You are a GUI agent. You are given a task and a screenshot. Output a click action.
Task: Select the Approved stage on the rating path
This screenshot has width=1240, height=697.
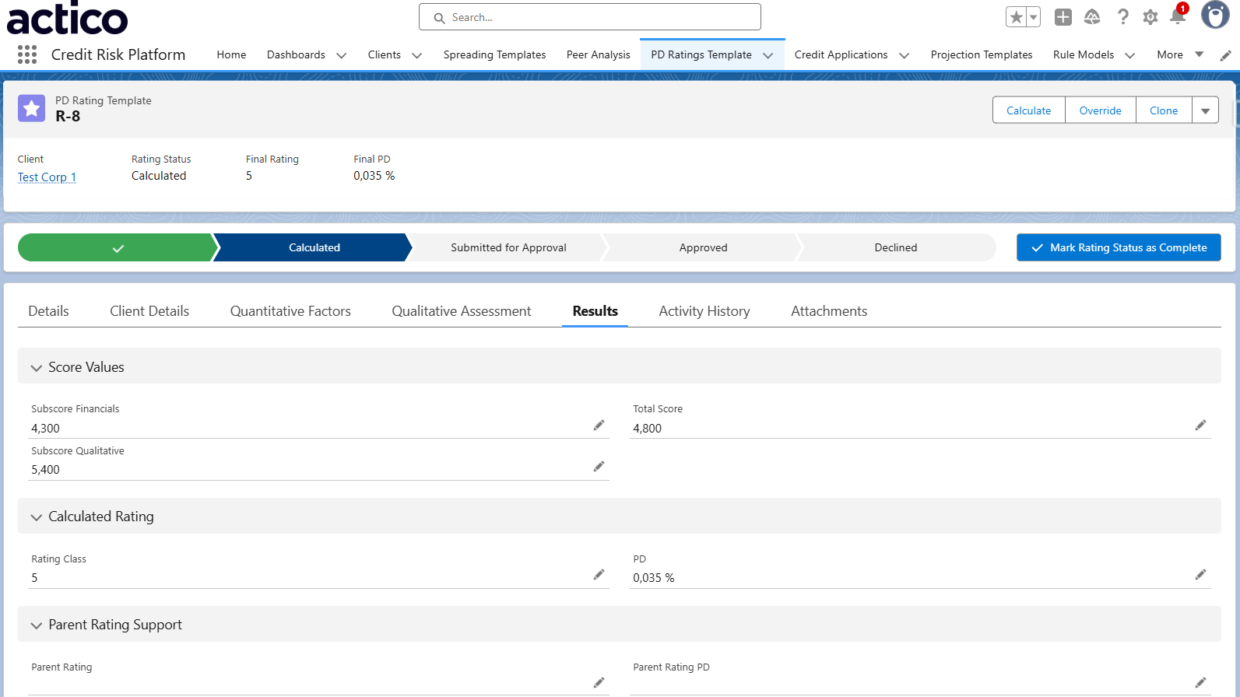pyautogui.click(x=703, y=247)
